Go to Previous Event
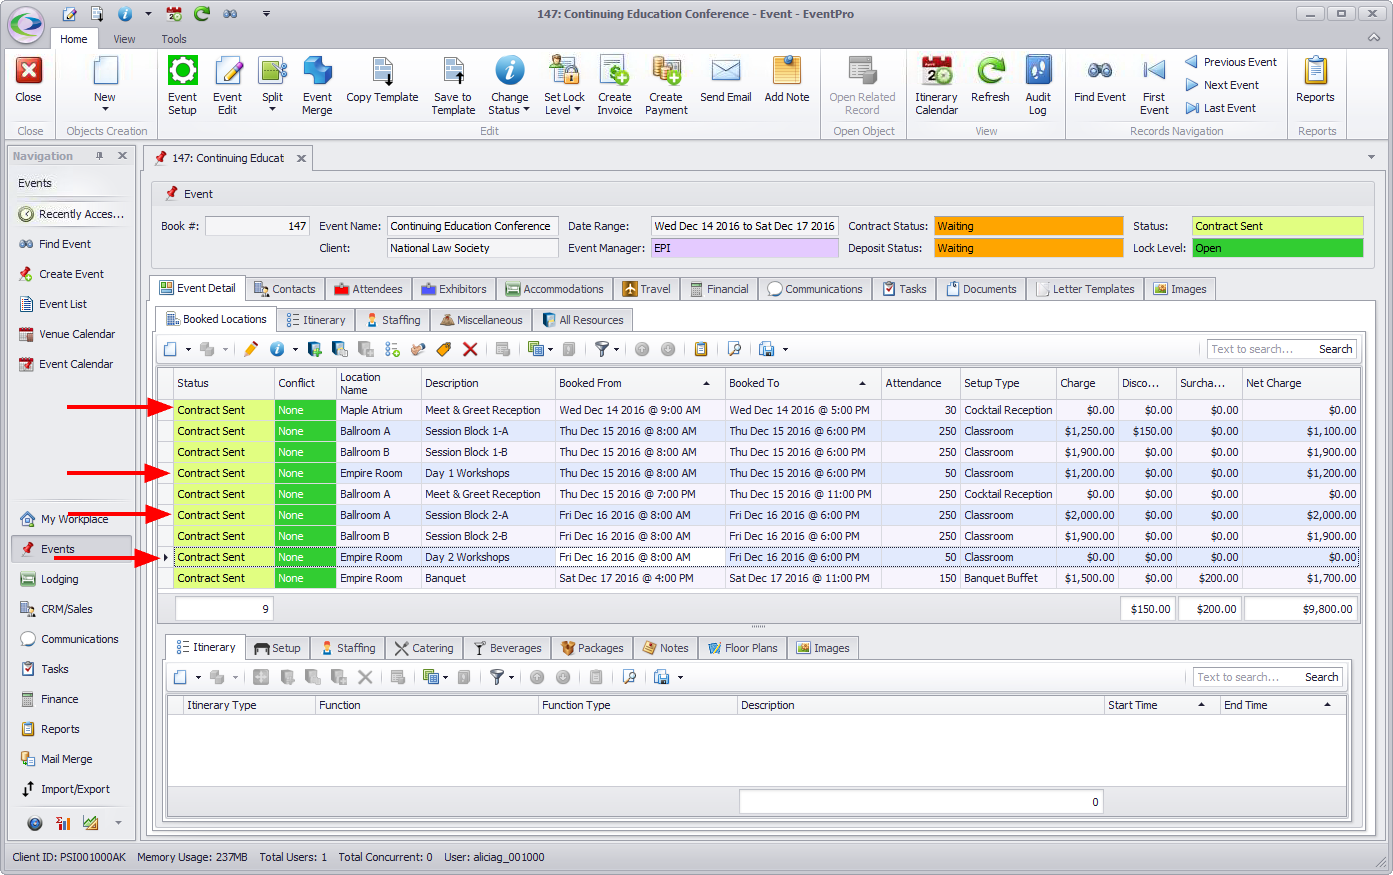This screenshot has height=875, width=1393. (1231, 62)
